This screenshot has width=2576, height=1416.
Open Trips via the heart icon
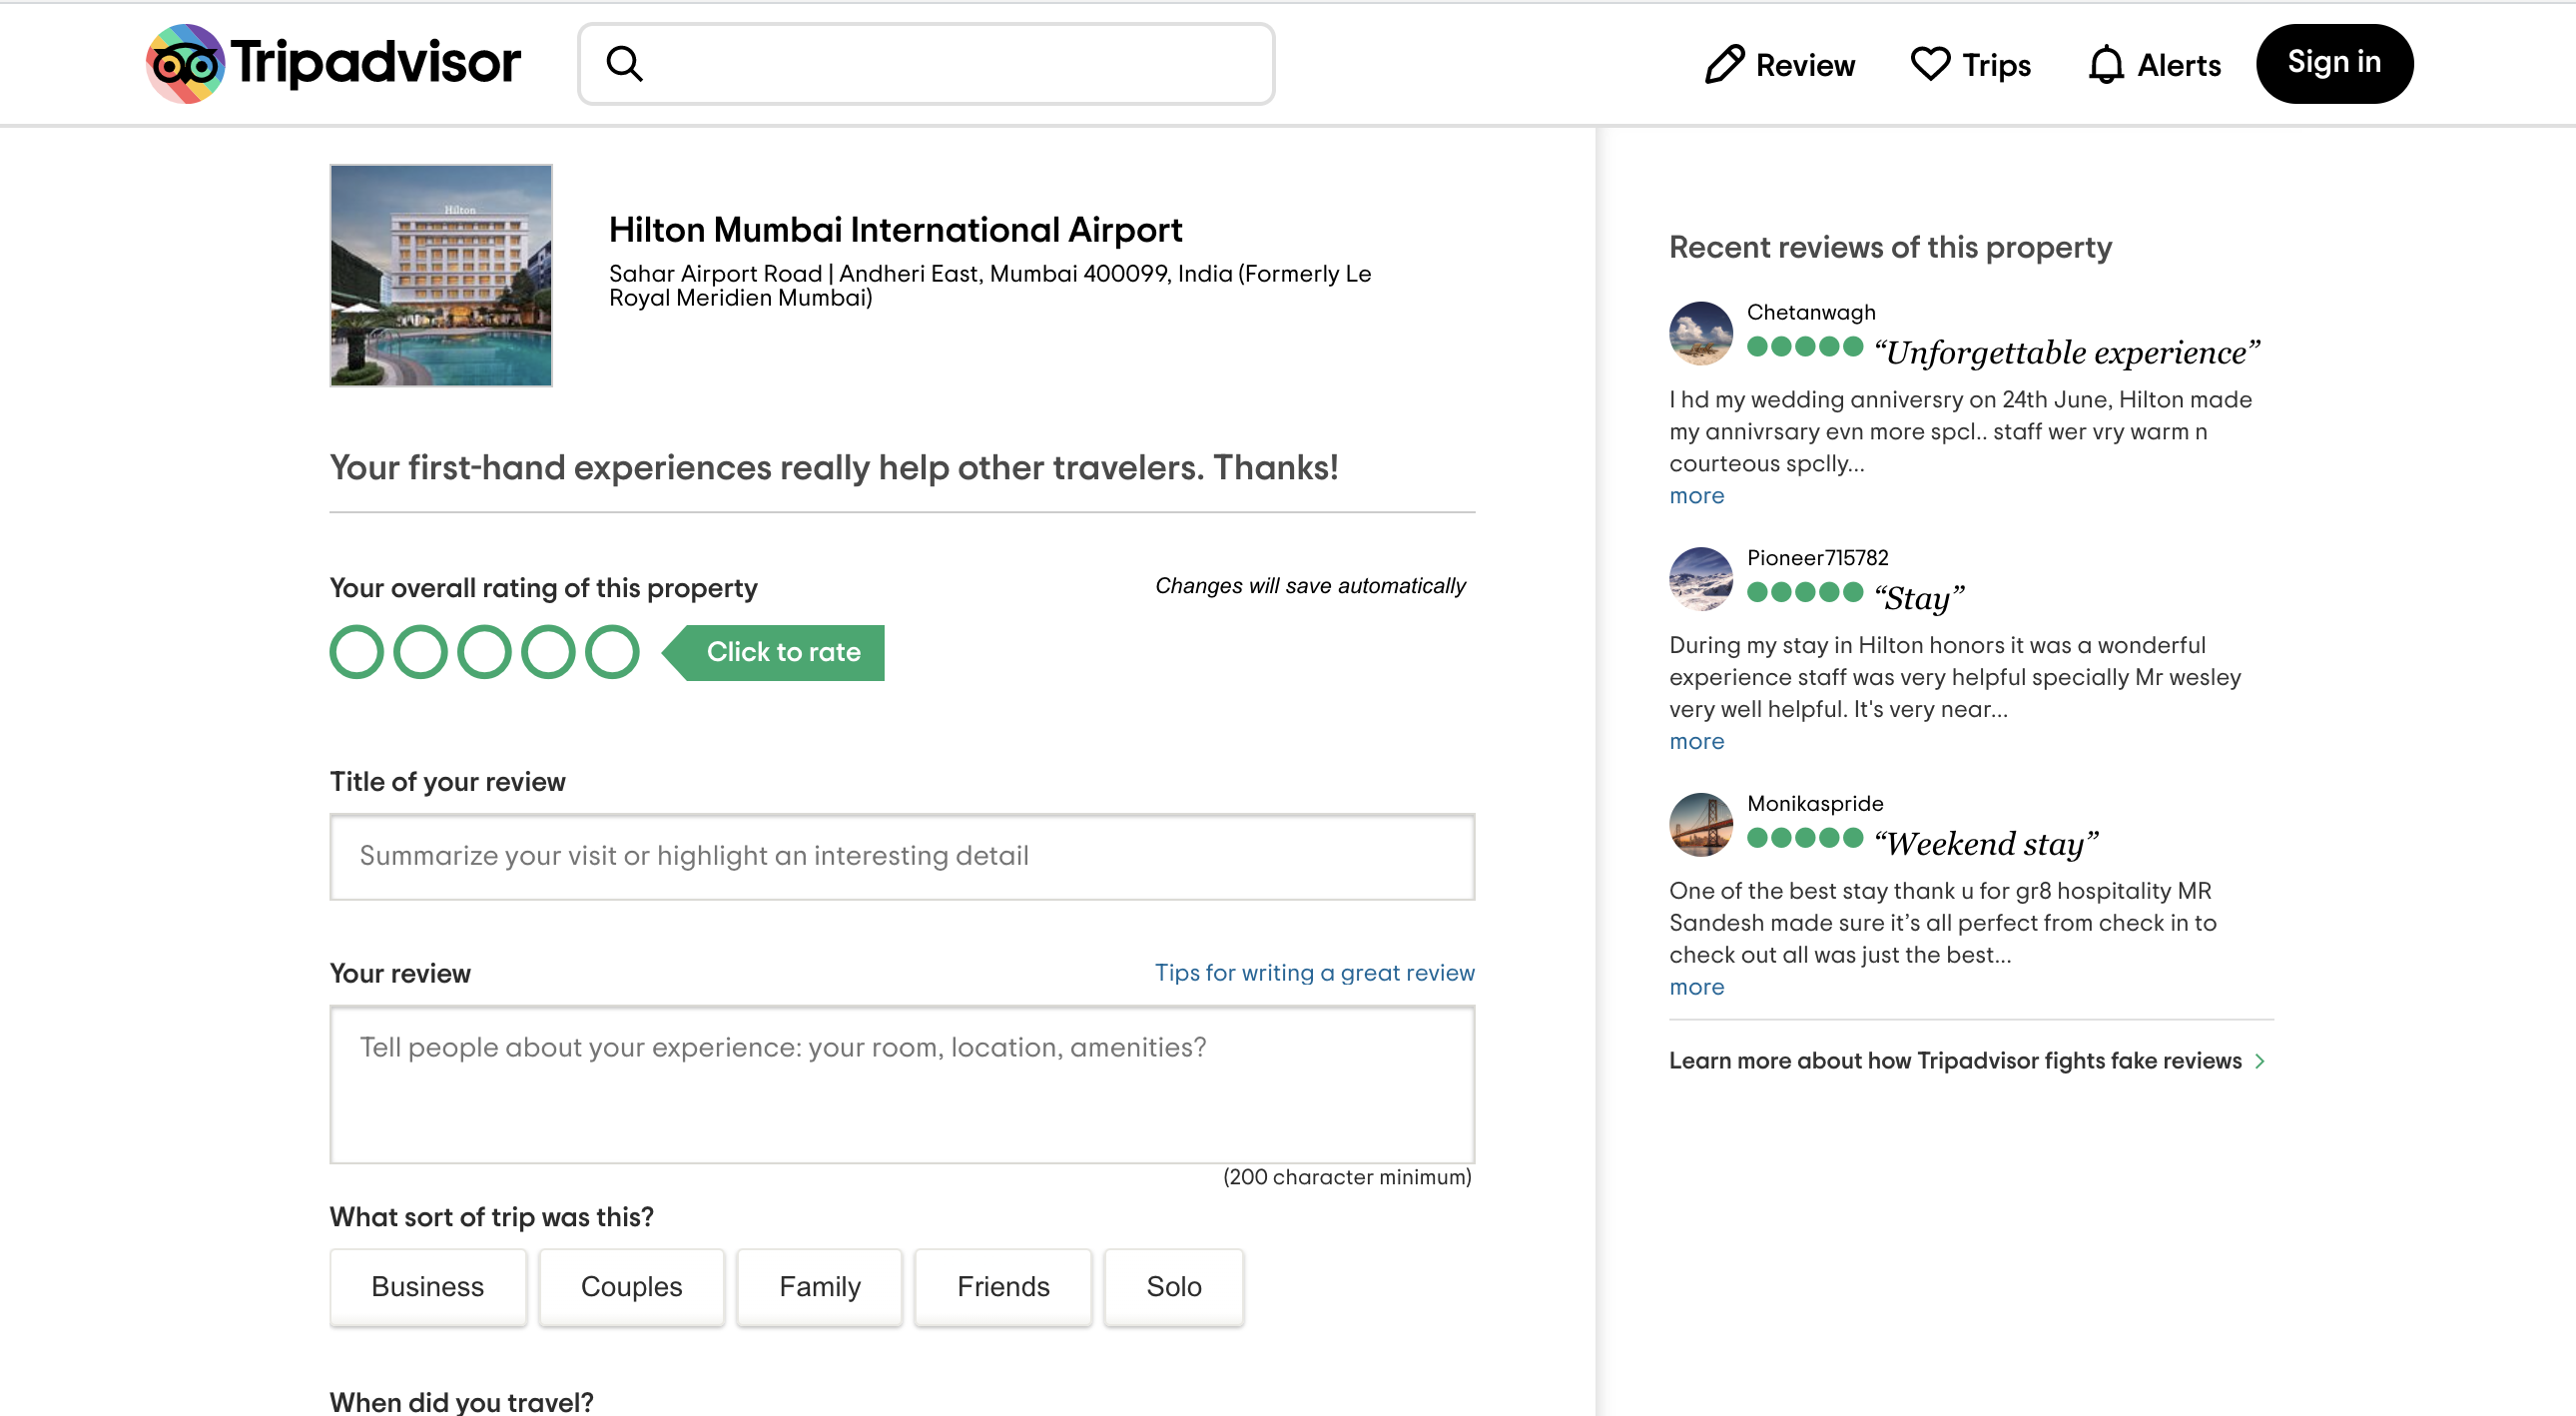click(1929, 63)
